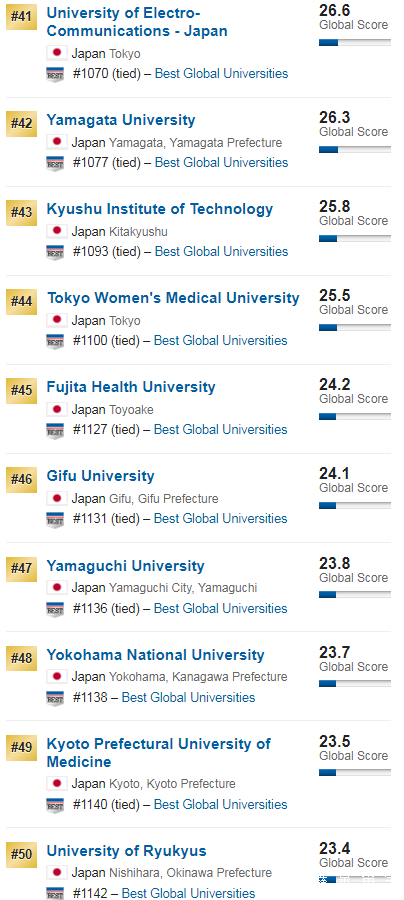This screenshot has width=404, height=900.
Task: Open University of Electro-Communications - Japan link
Action: click(137, 22)
